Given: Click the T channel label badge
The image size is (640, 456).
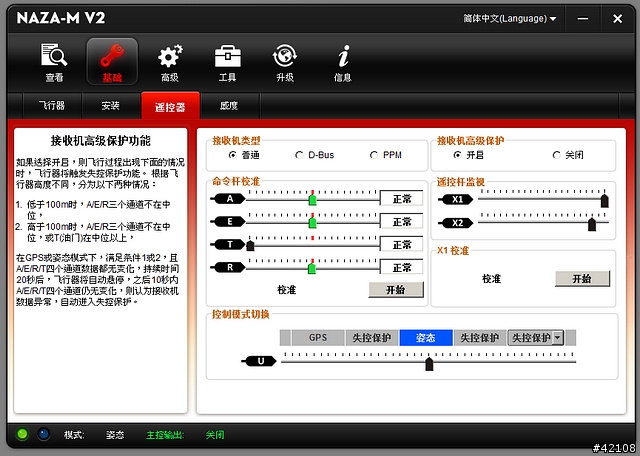Looking at the screenshot, I should coord(229,245).
